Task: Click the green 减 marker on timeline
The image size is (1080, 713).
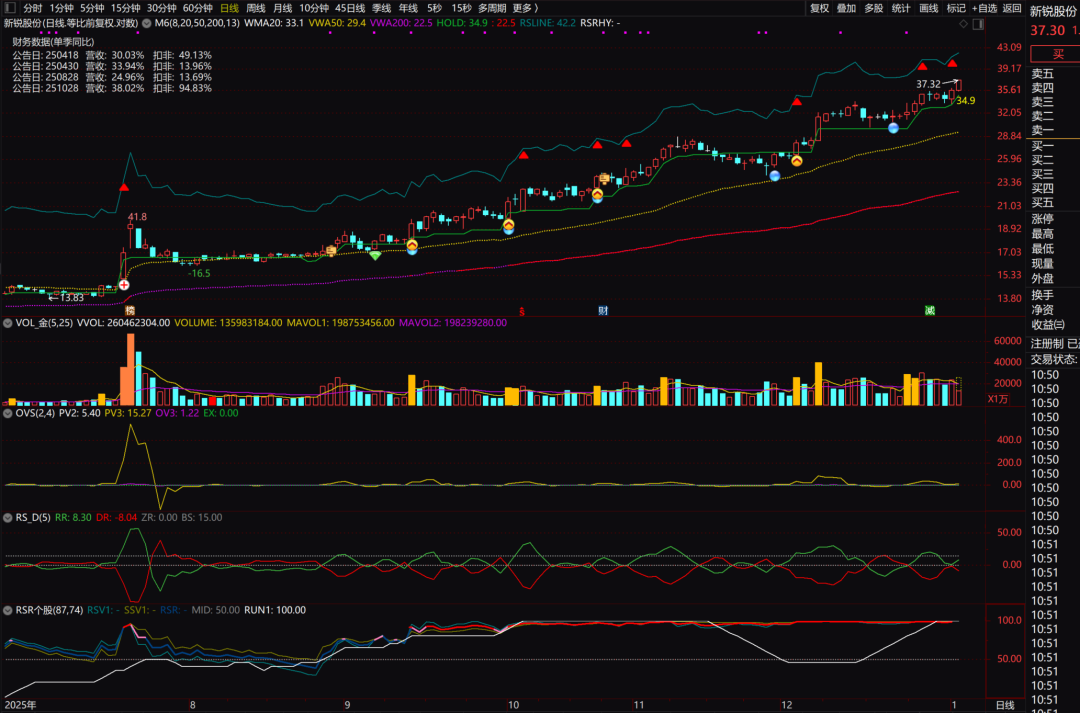Action: pyautogui.click(x=929, y=311)
